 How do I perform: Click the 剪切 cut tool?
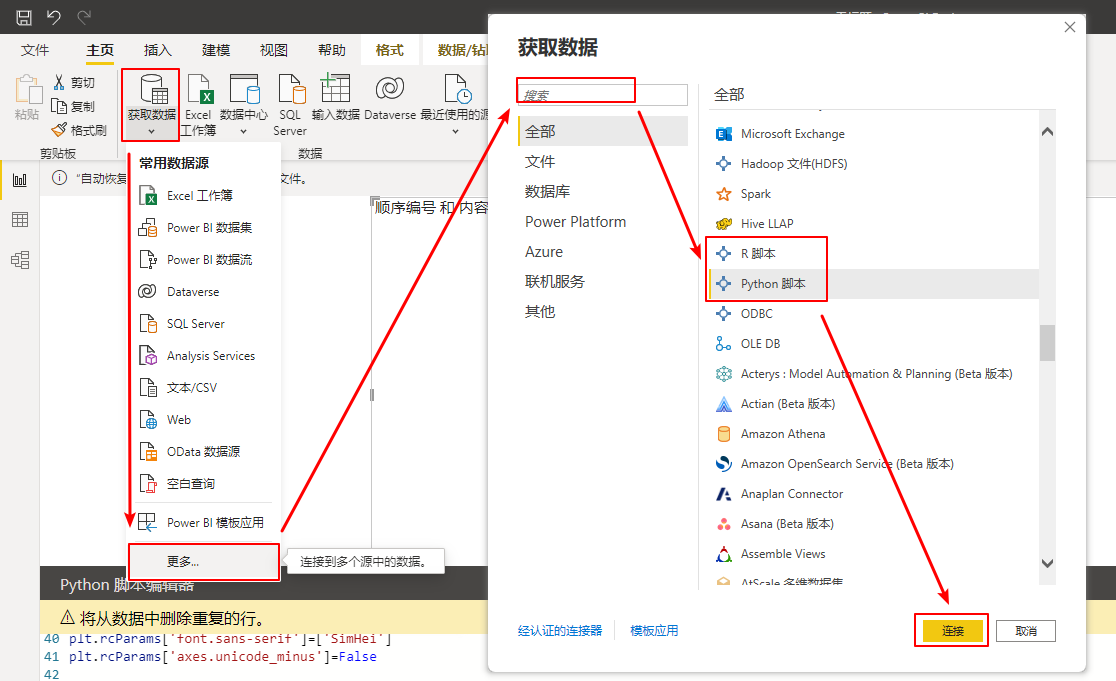tap(73, 83)
